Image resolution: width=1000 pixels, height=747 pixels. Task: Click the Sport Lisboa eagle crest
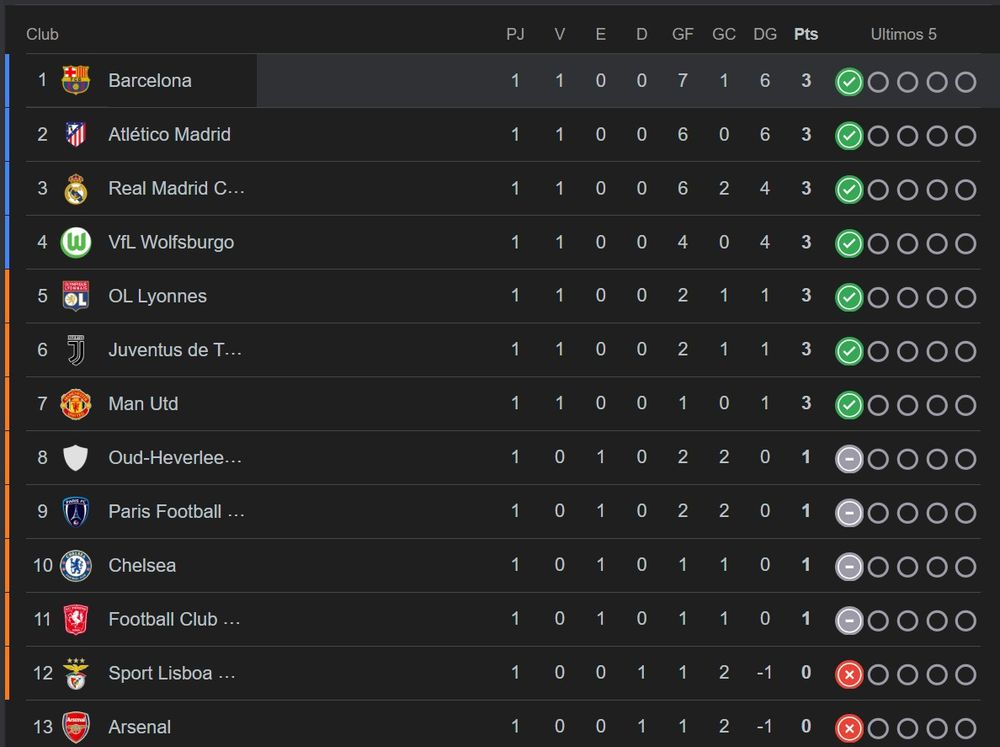[x=75, y=674]
